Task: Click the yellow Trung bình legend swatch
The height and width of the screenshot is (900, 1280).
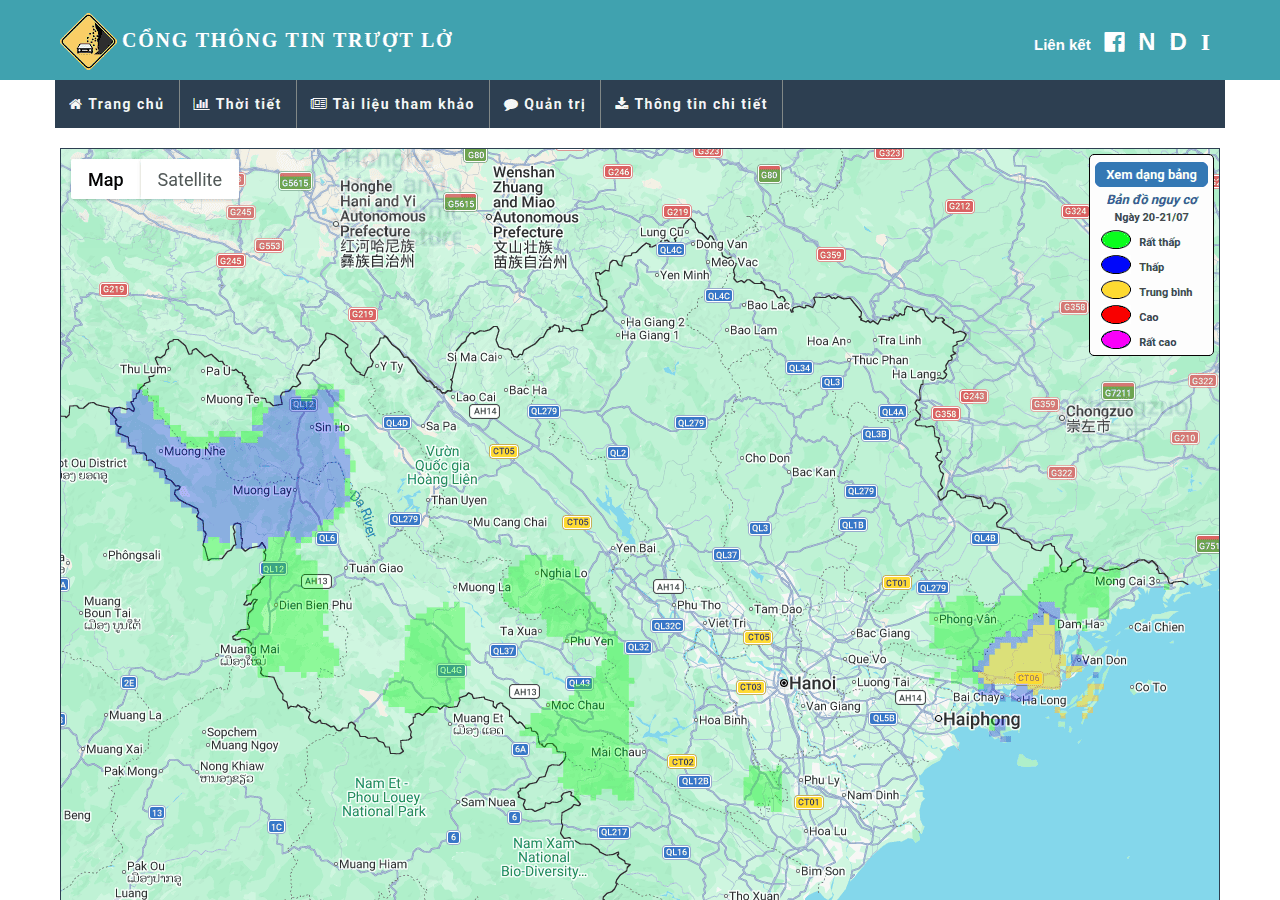Action: click(x=1116, y=290)
